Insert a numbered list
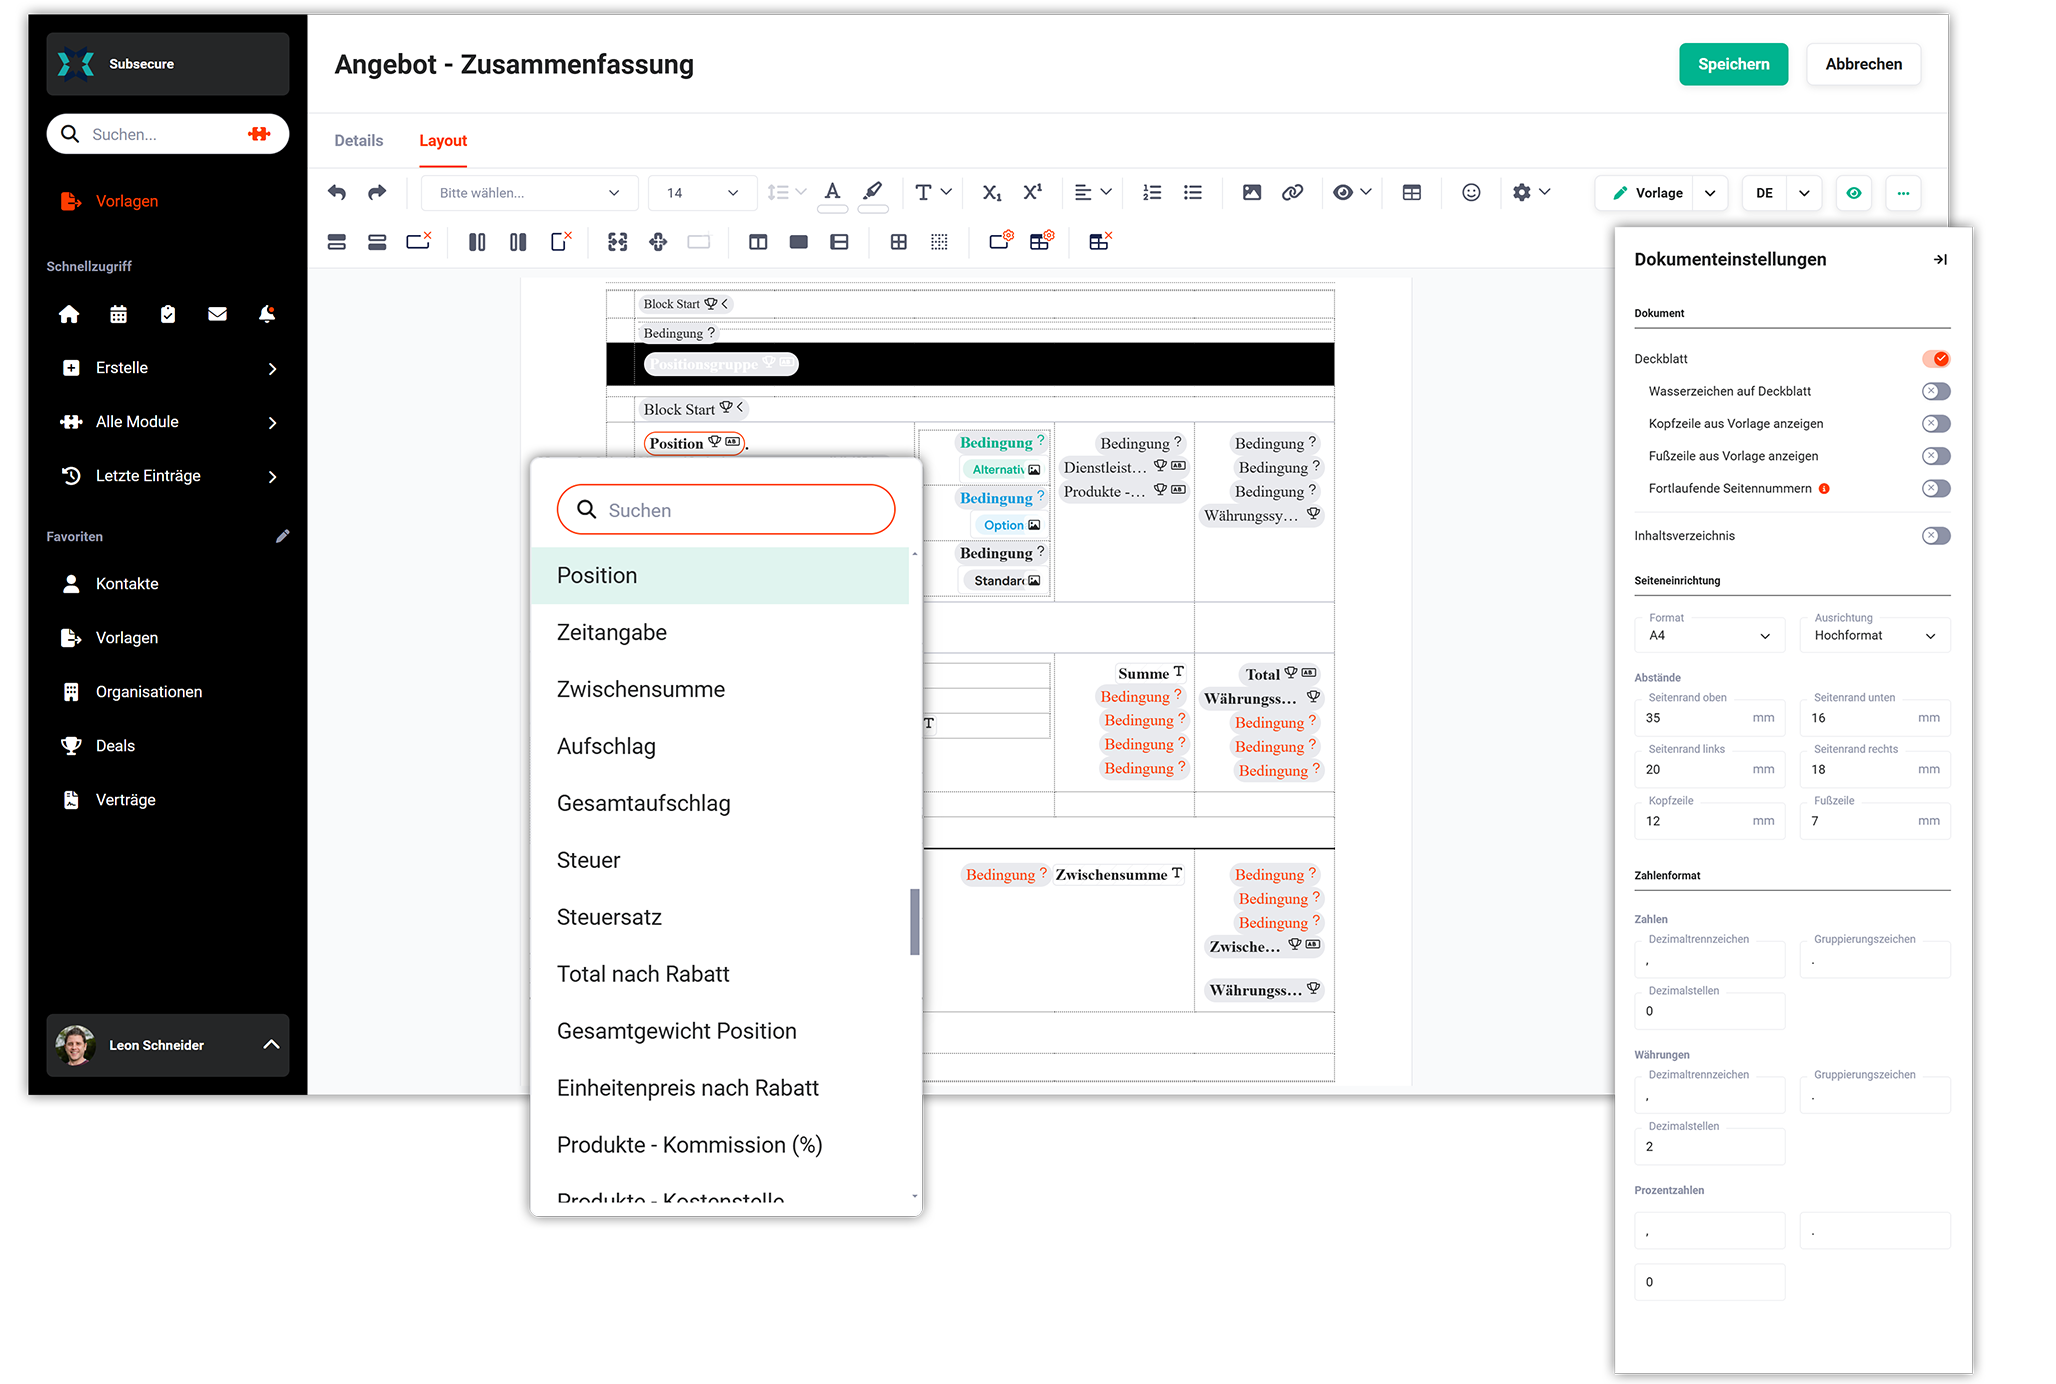The width and height of the screenshot is (2056, 1384). click(1152, 192)
